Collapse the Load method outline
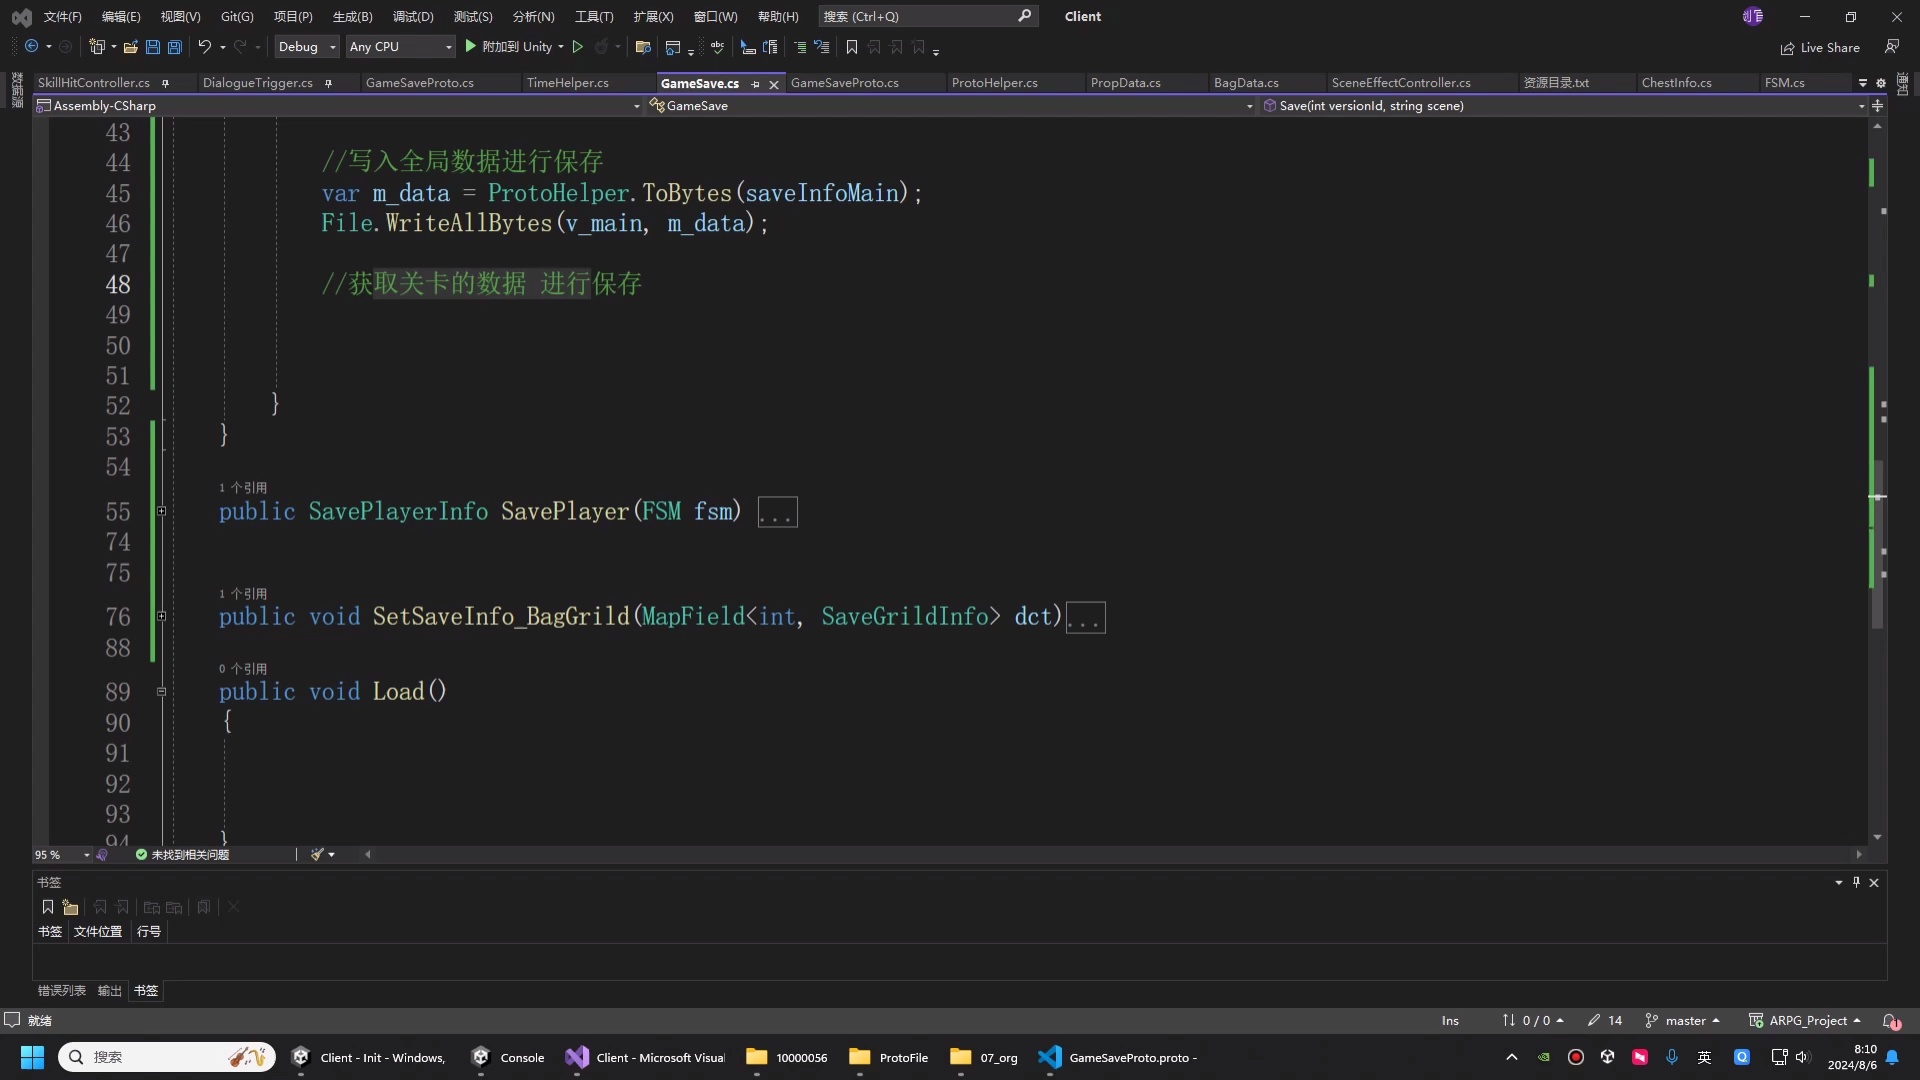1920x1080 pixels. pyautogui.click(x=161, y=692)
